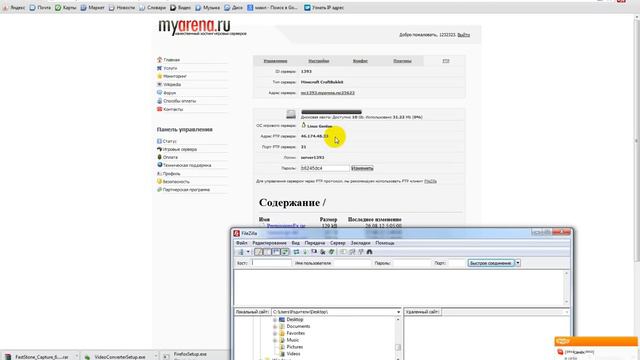Click the Пароль field in FileZilla quickconnect bar
This screenshot has height=360, width=640.
pos(411,263)
